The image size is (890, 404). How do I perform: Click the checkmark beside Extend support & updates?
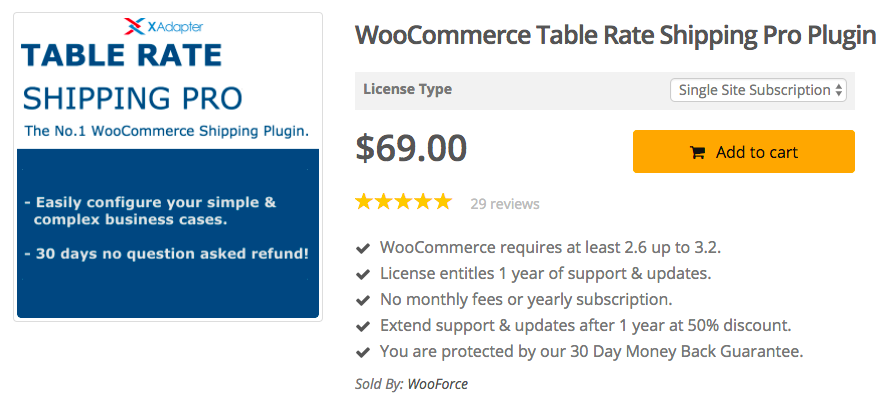(363, 325)
